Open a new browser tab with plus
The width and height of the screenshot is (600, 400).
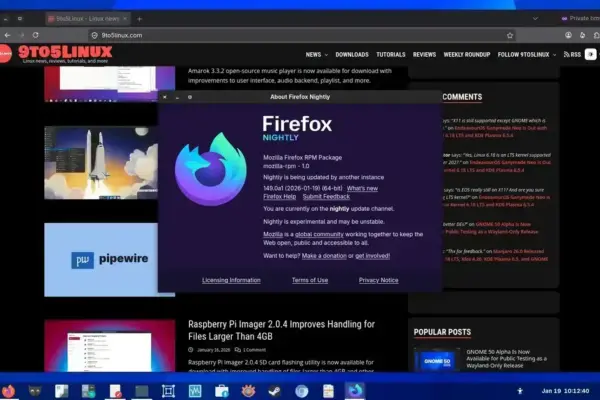[x=140, y=19]
